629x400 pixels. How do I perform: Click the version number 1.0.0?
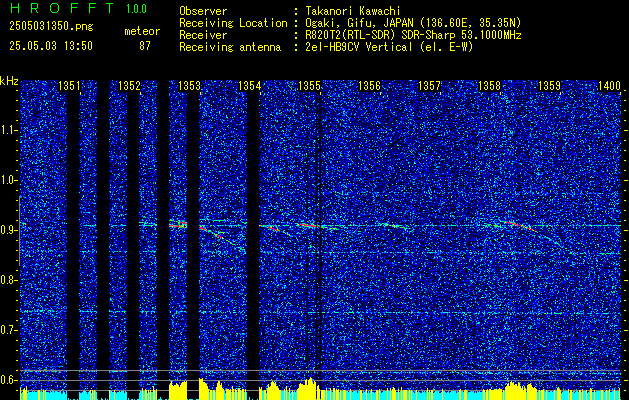(x=136, y=9)
